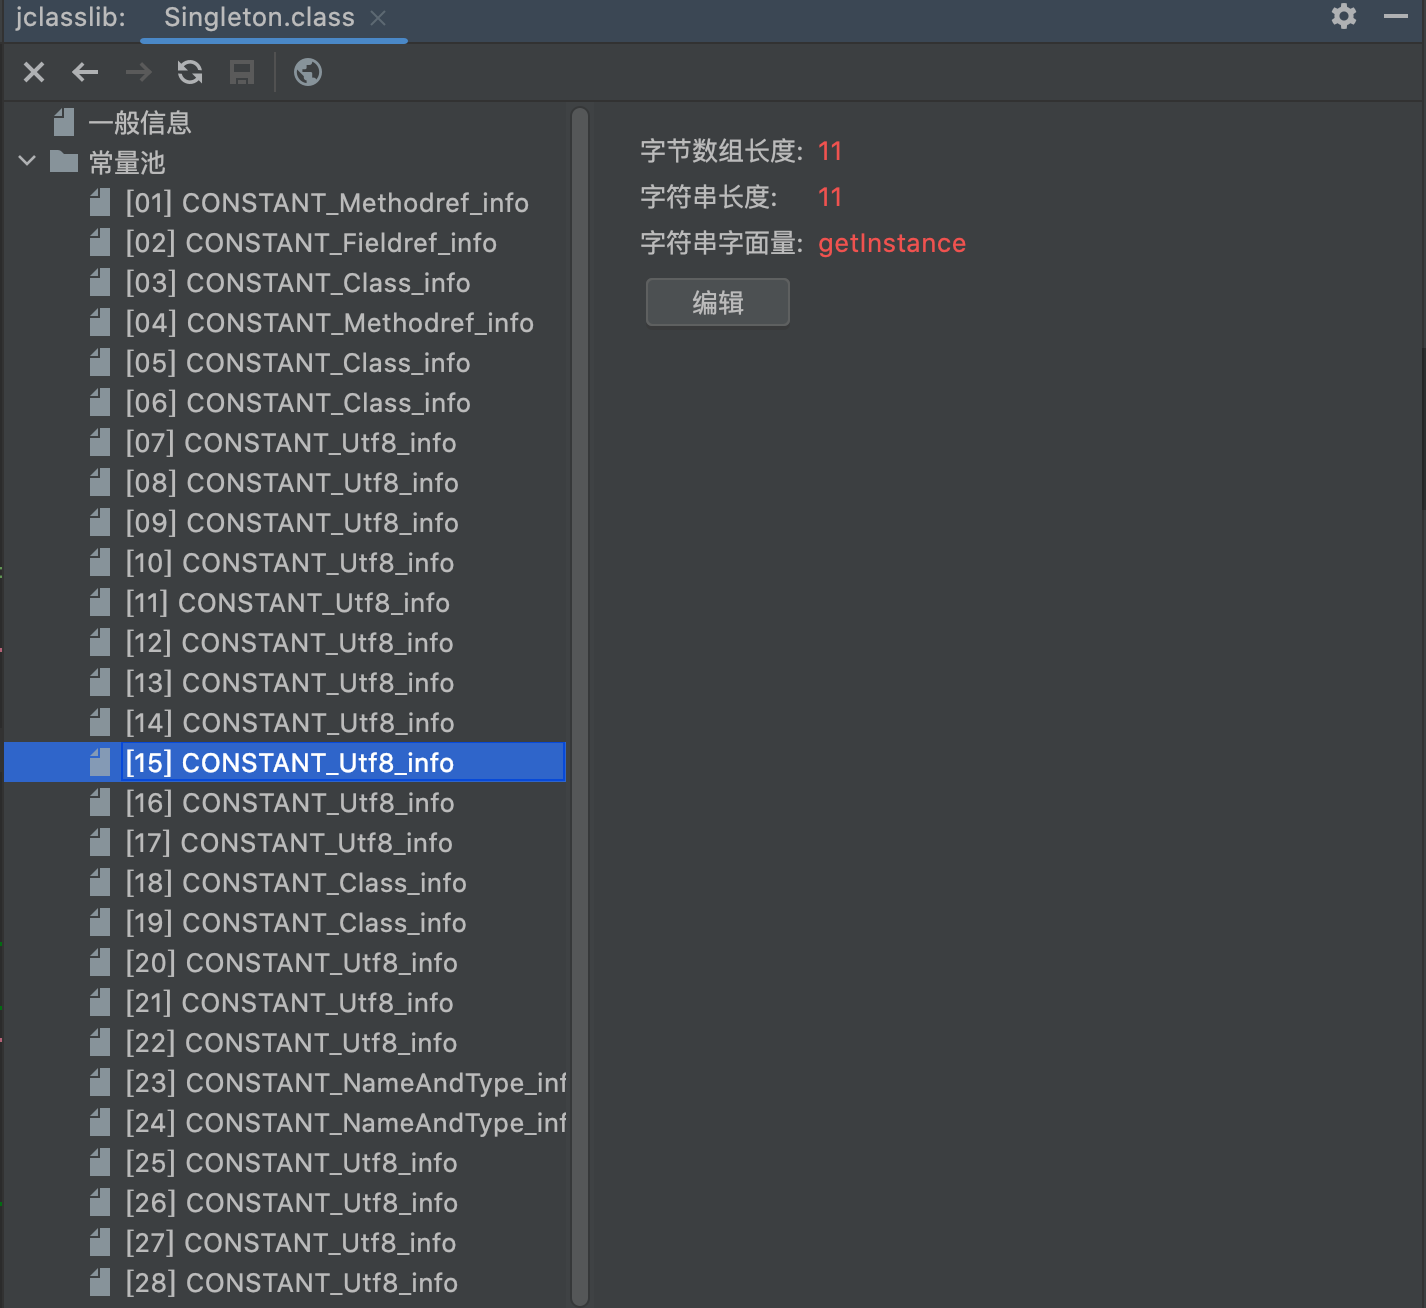Select [26] CONSTANT_Utf8_info entry
This screenshot has width=1426, height=1308.
291,1203
